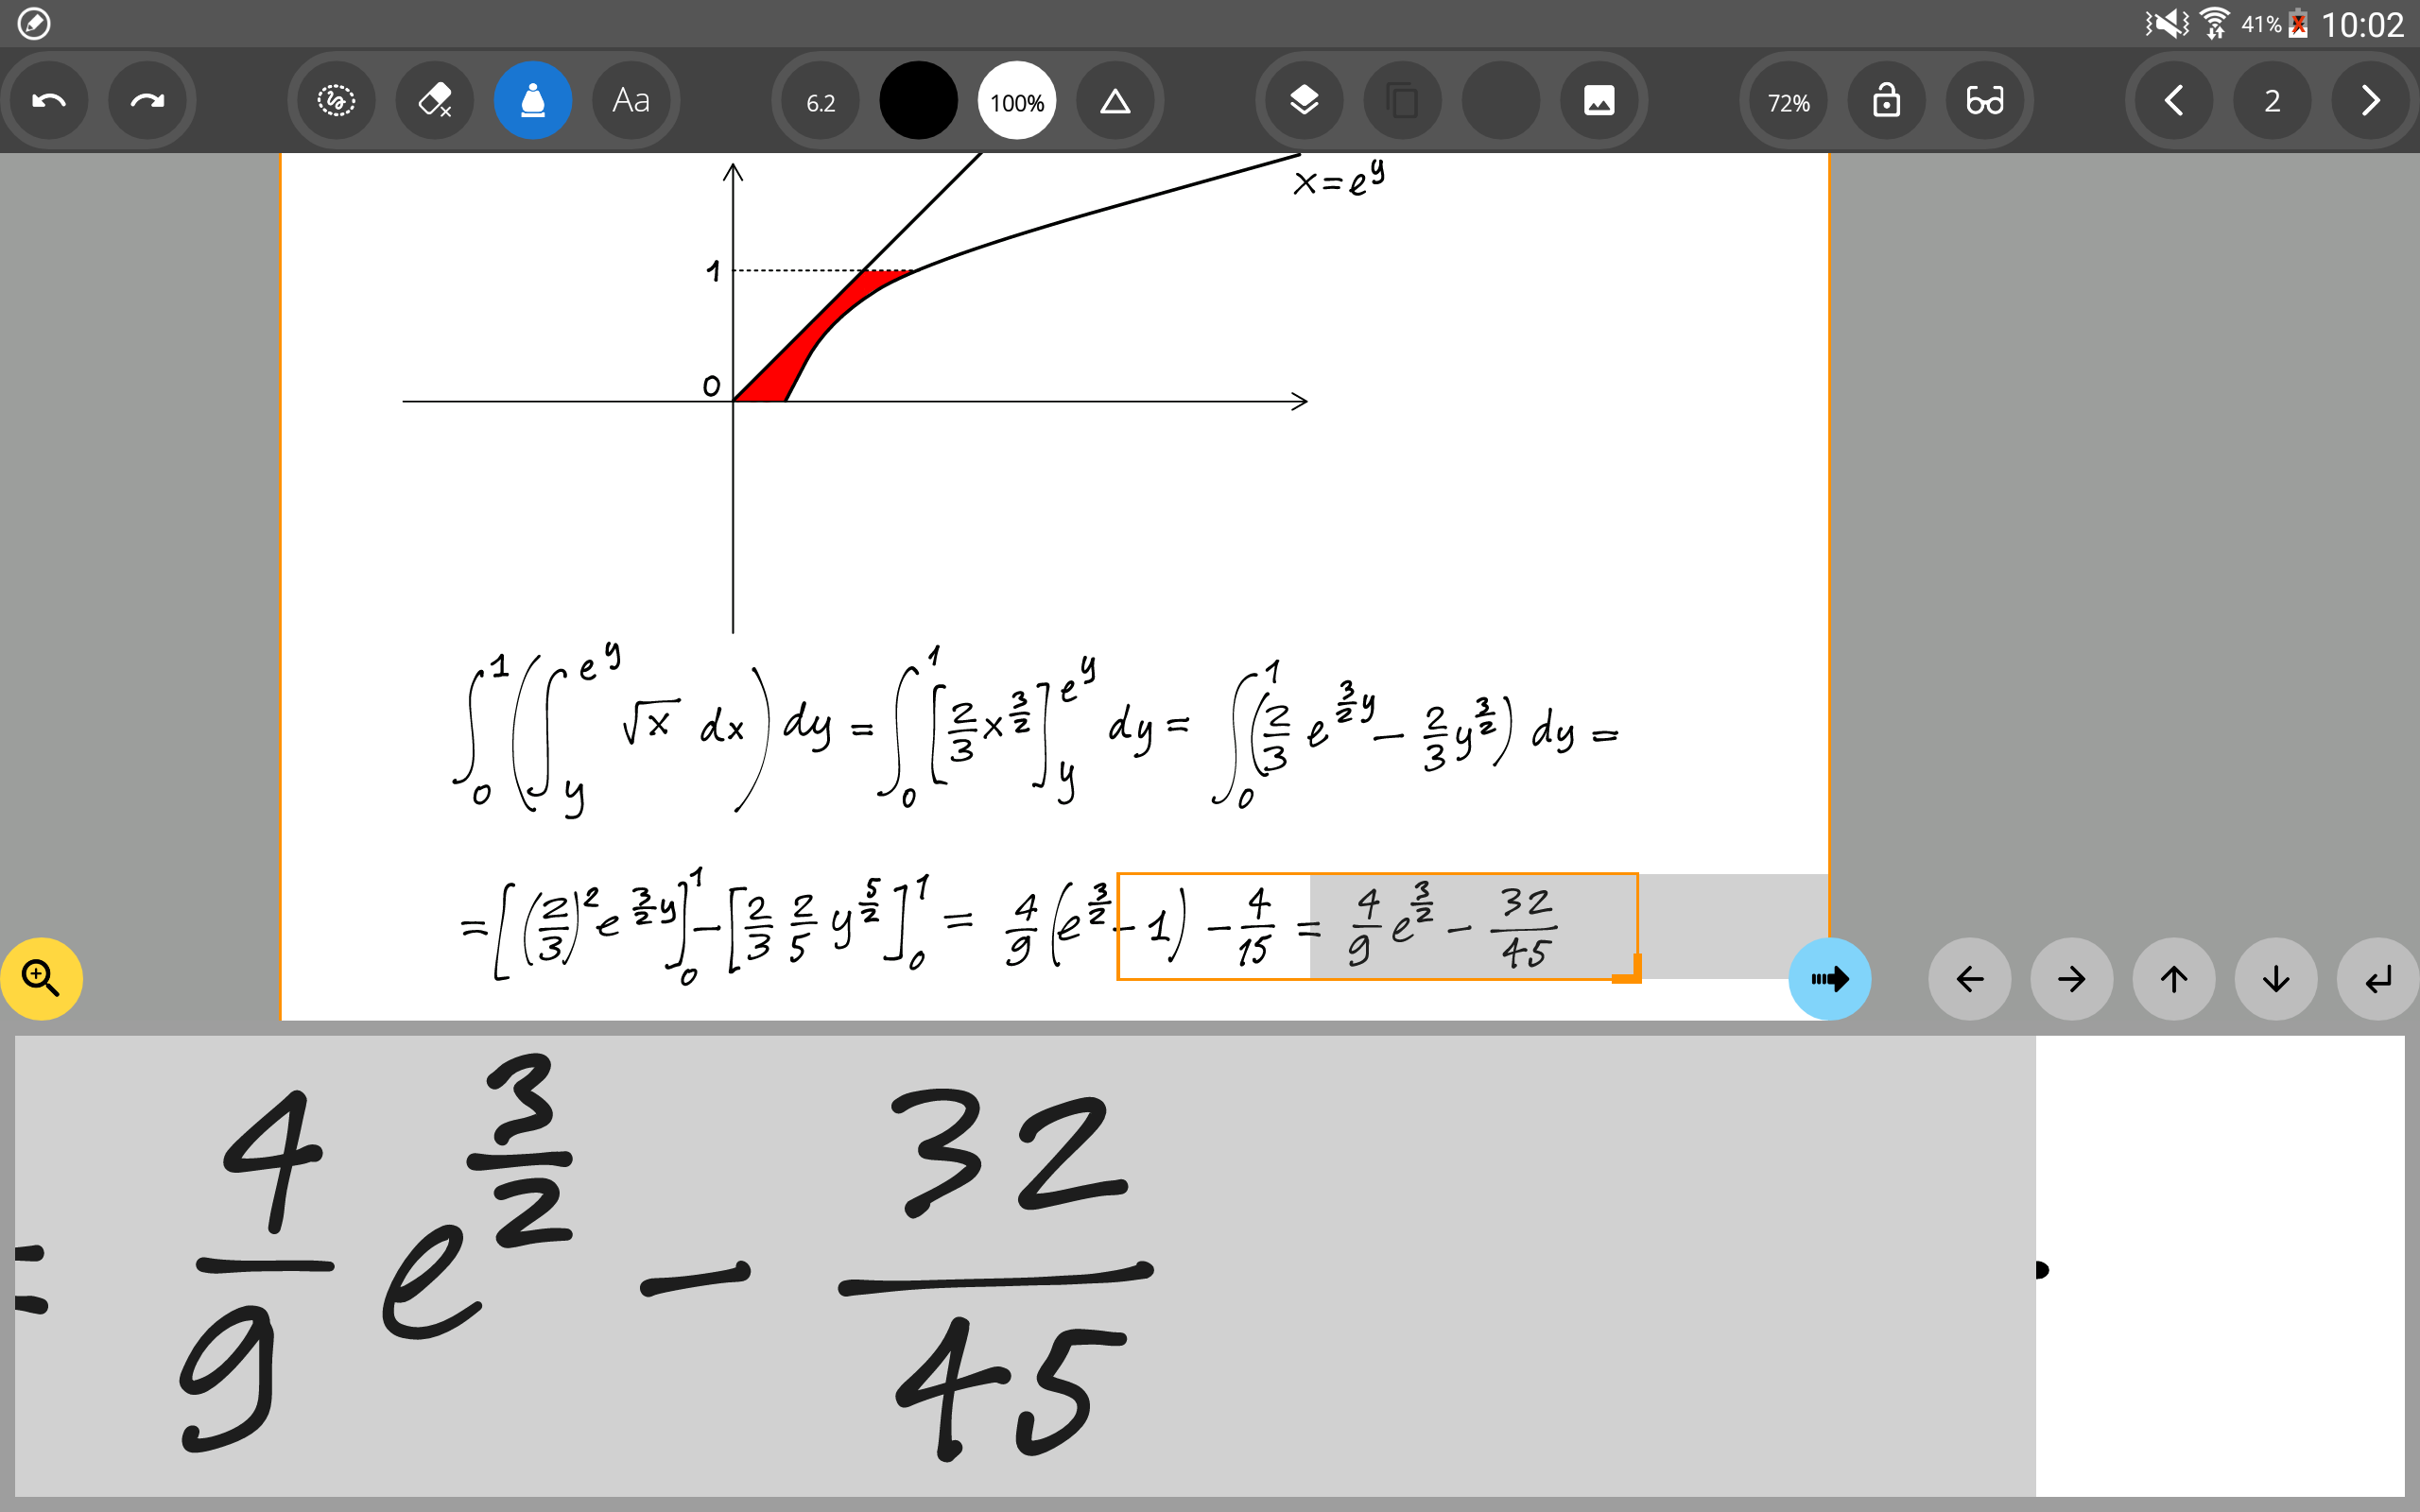Open the 72% zoom level control

[x=1789, y=102]
